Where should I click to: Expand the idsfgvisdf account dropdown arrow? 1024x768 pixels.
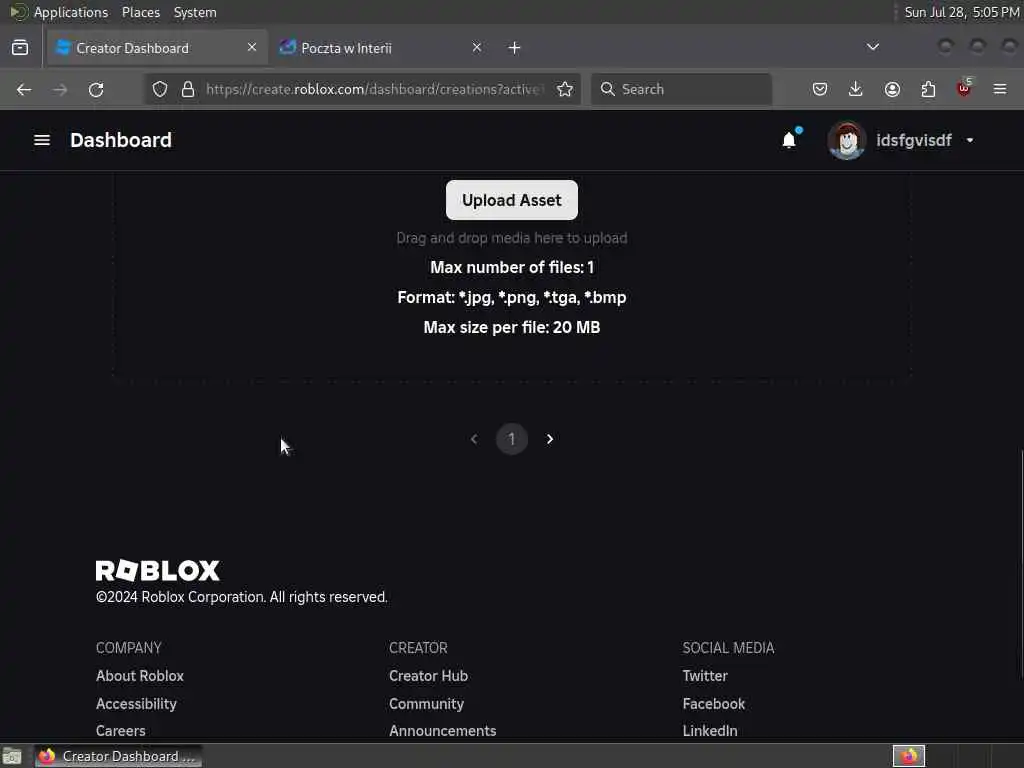(970, 140)
